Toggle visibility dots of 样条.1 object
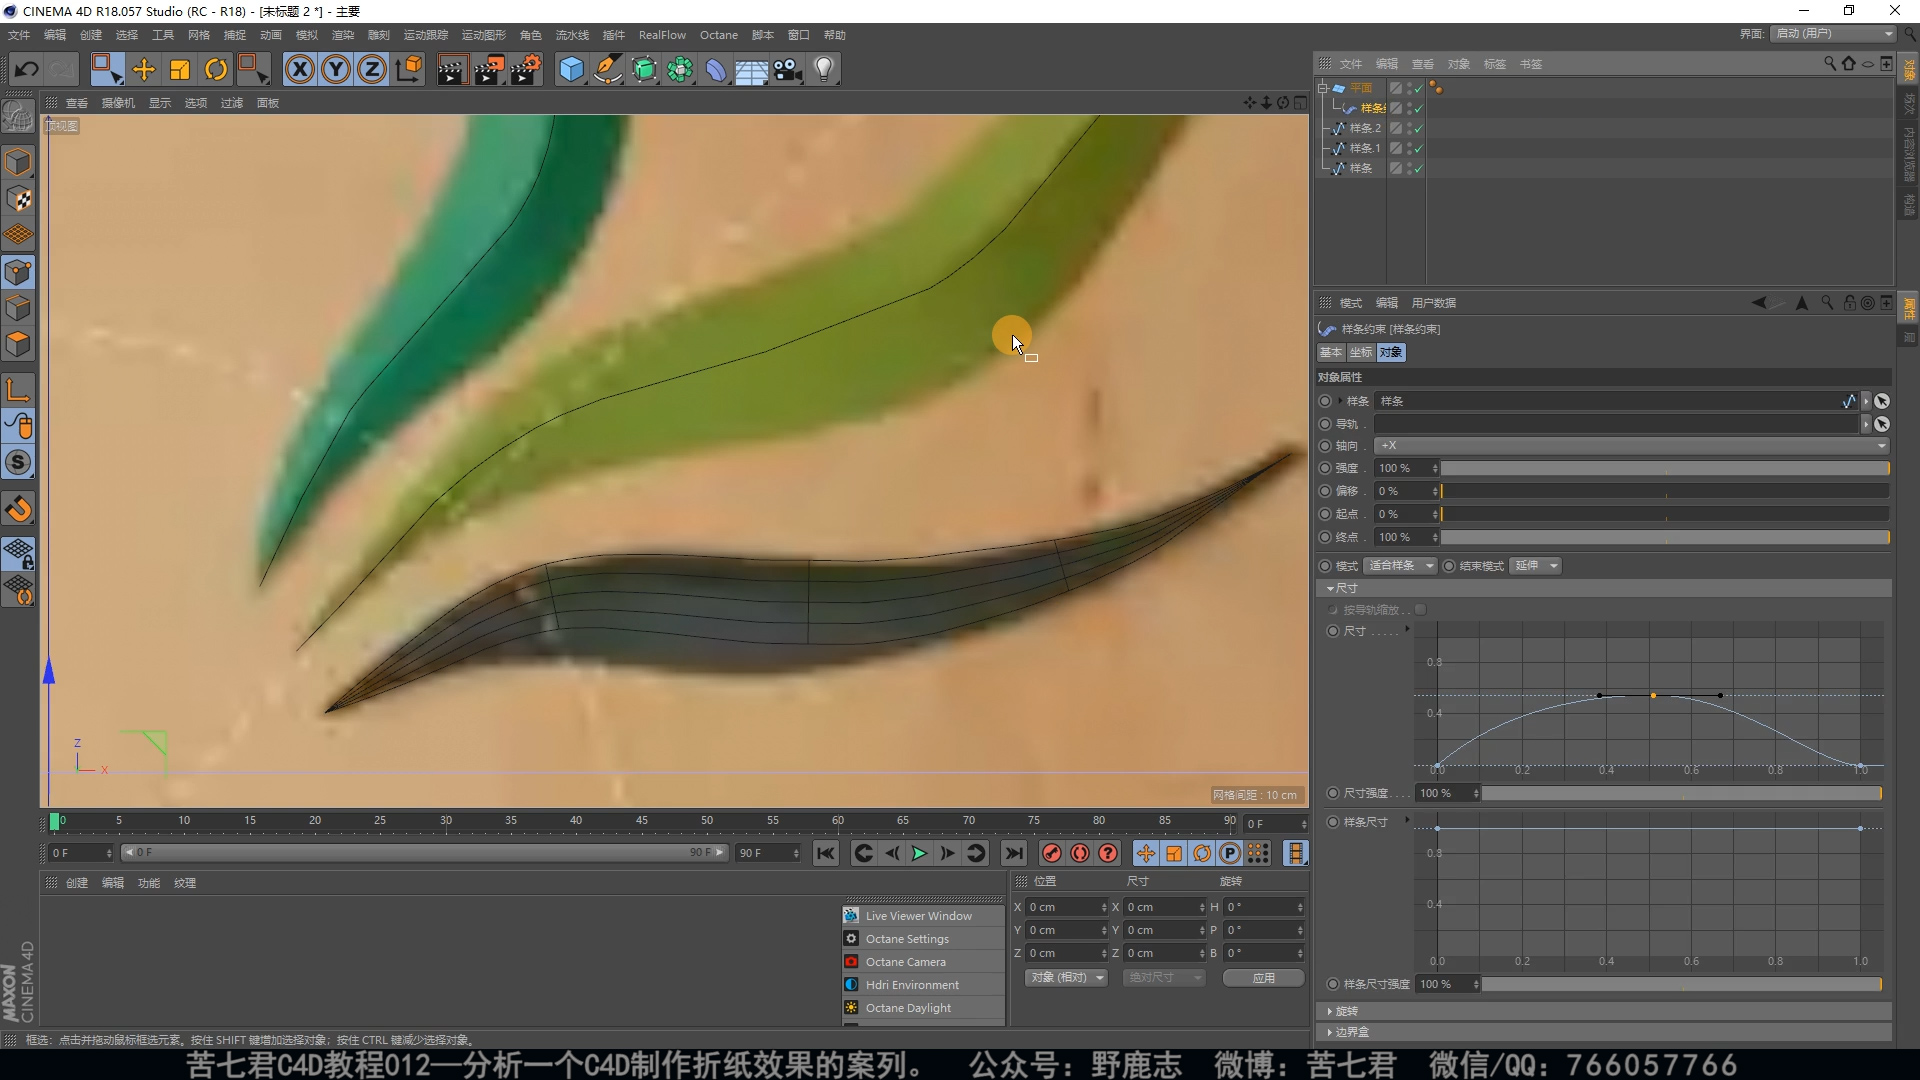 point(1409,148)
